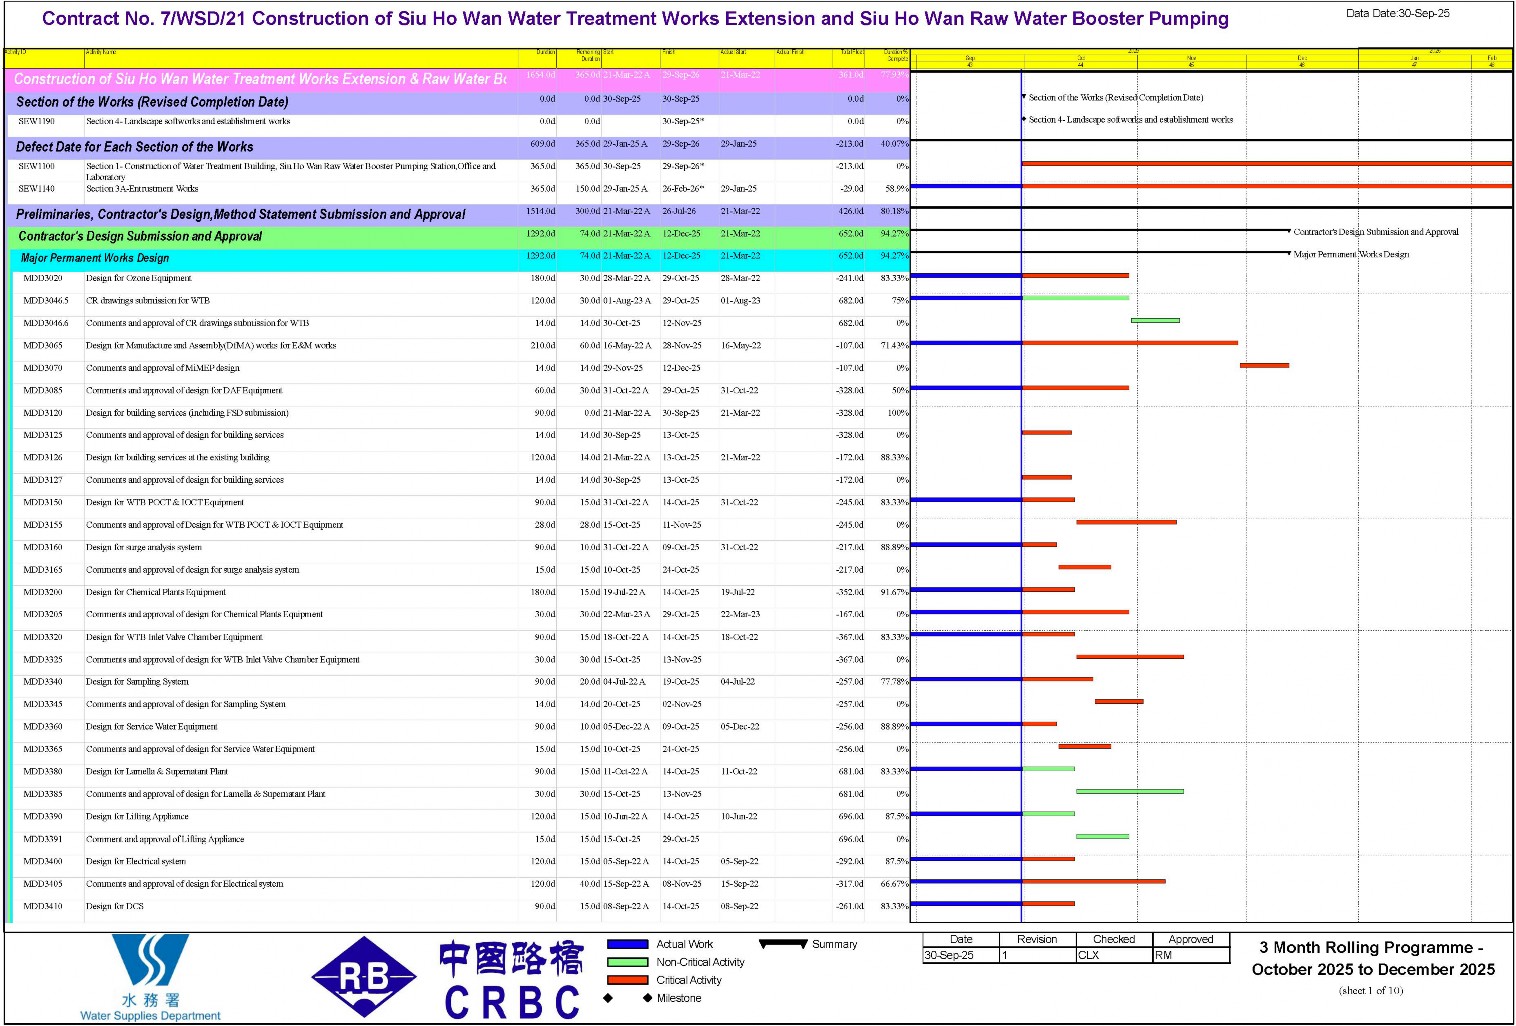
Task: Click activity ID "SEW1140"
Action: [36, 188]
